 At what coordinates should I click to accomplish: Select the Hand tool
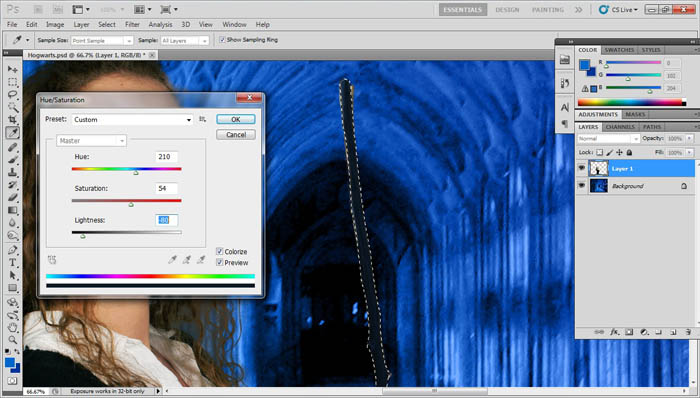point(12,328)
